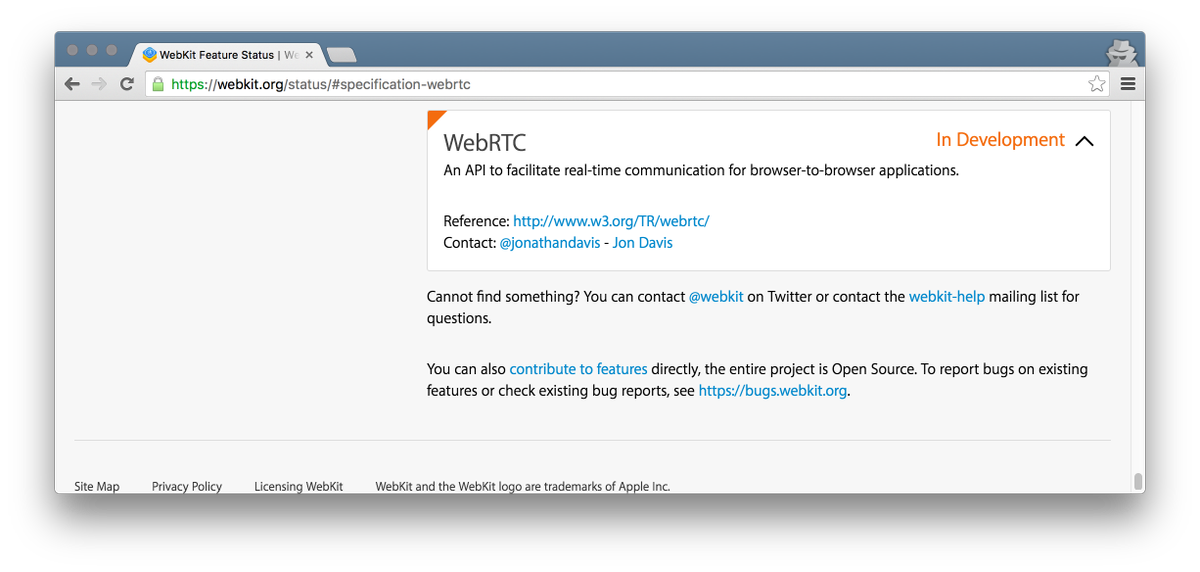Open the Privacy Policy footer link
This screenshot has height=572, width=1200.
[x=187, y=487]
